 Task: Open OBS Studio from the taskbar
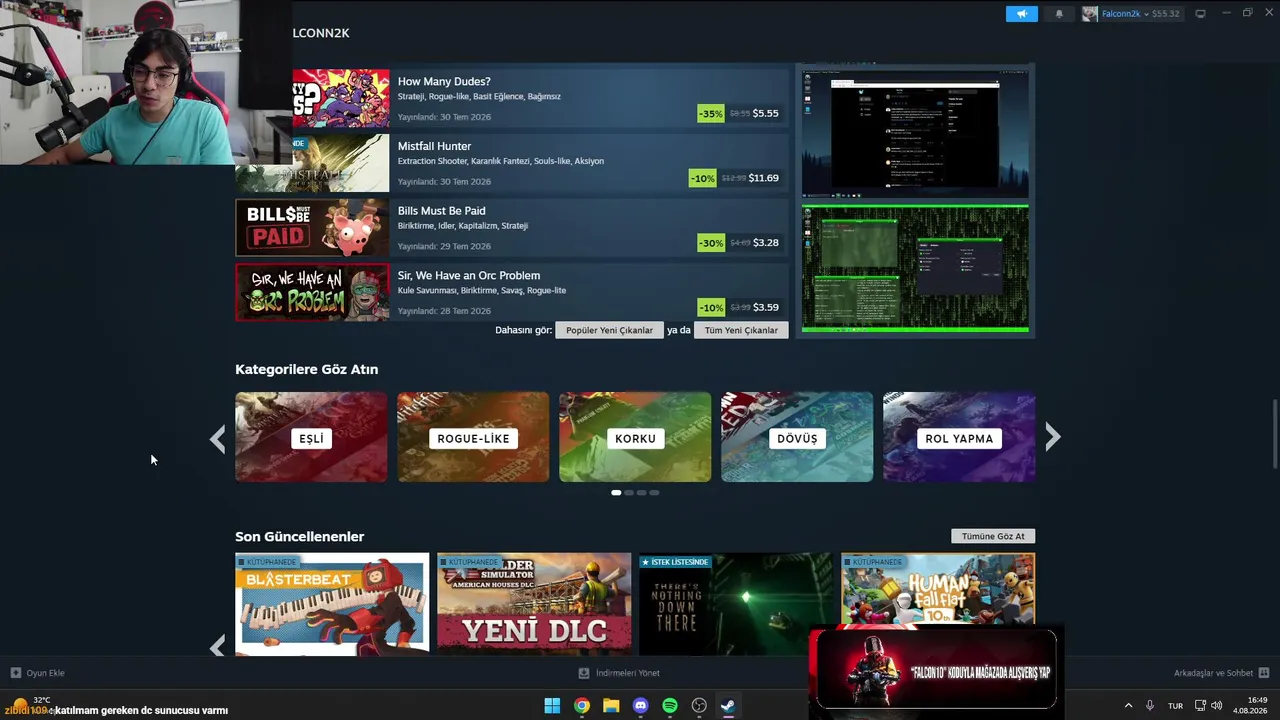pyautogui.click(x=699, y=706)
